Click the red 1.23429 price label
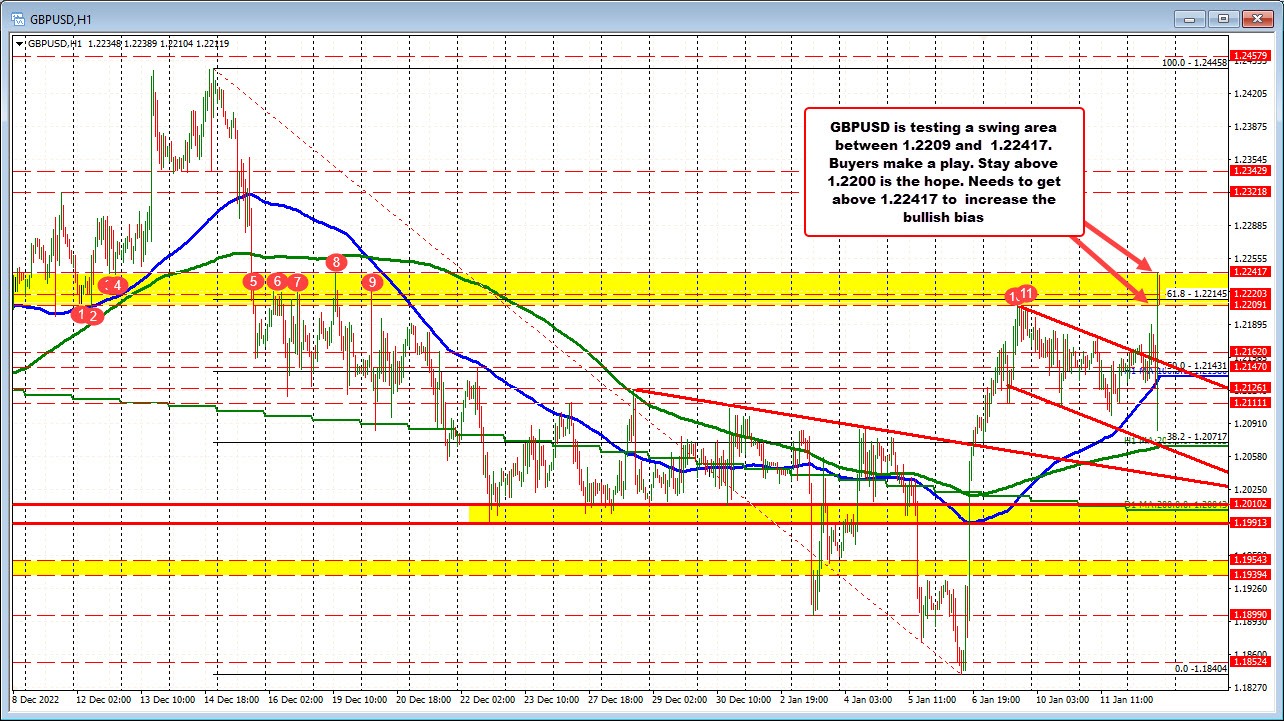The height and width of the screenshot is (721, 1284). pyautogui.click(x=1250, y=171)
